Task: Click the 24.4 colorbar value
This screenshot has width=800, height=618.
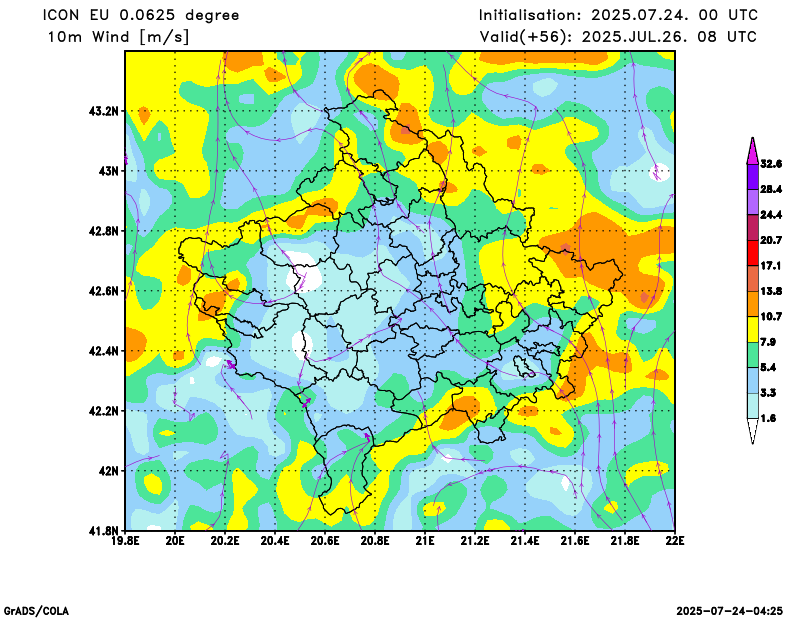Action: [x=771, y=215]
